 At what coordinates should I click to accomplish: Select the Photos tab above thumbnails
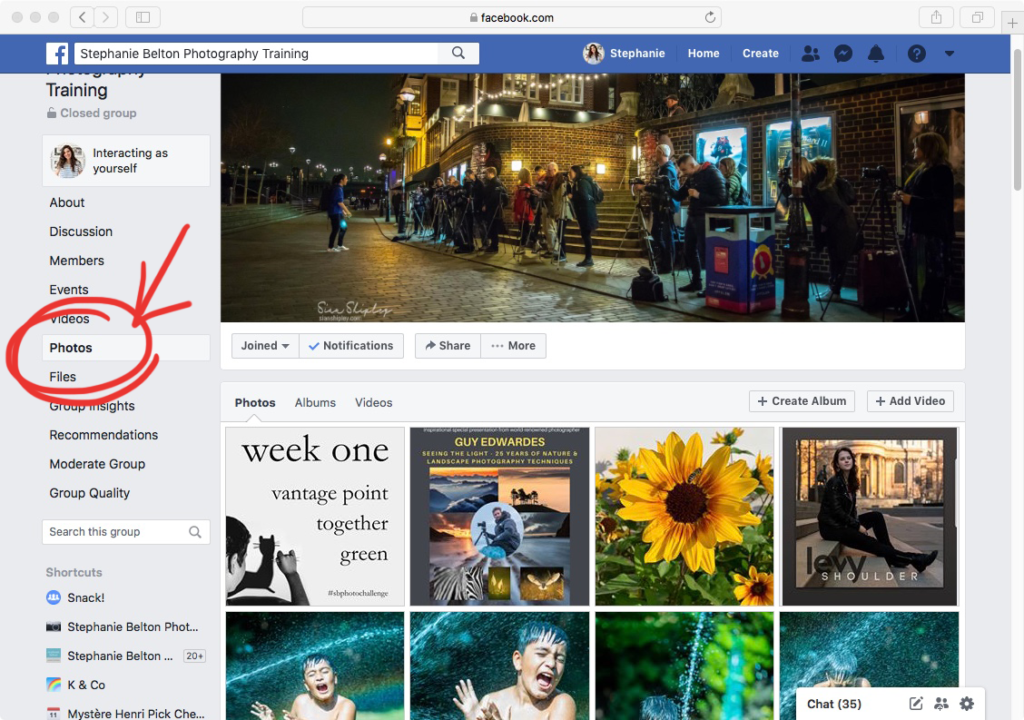255,402
